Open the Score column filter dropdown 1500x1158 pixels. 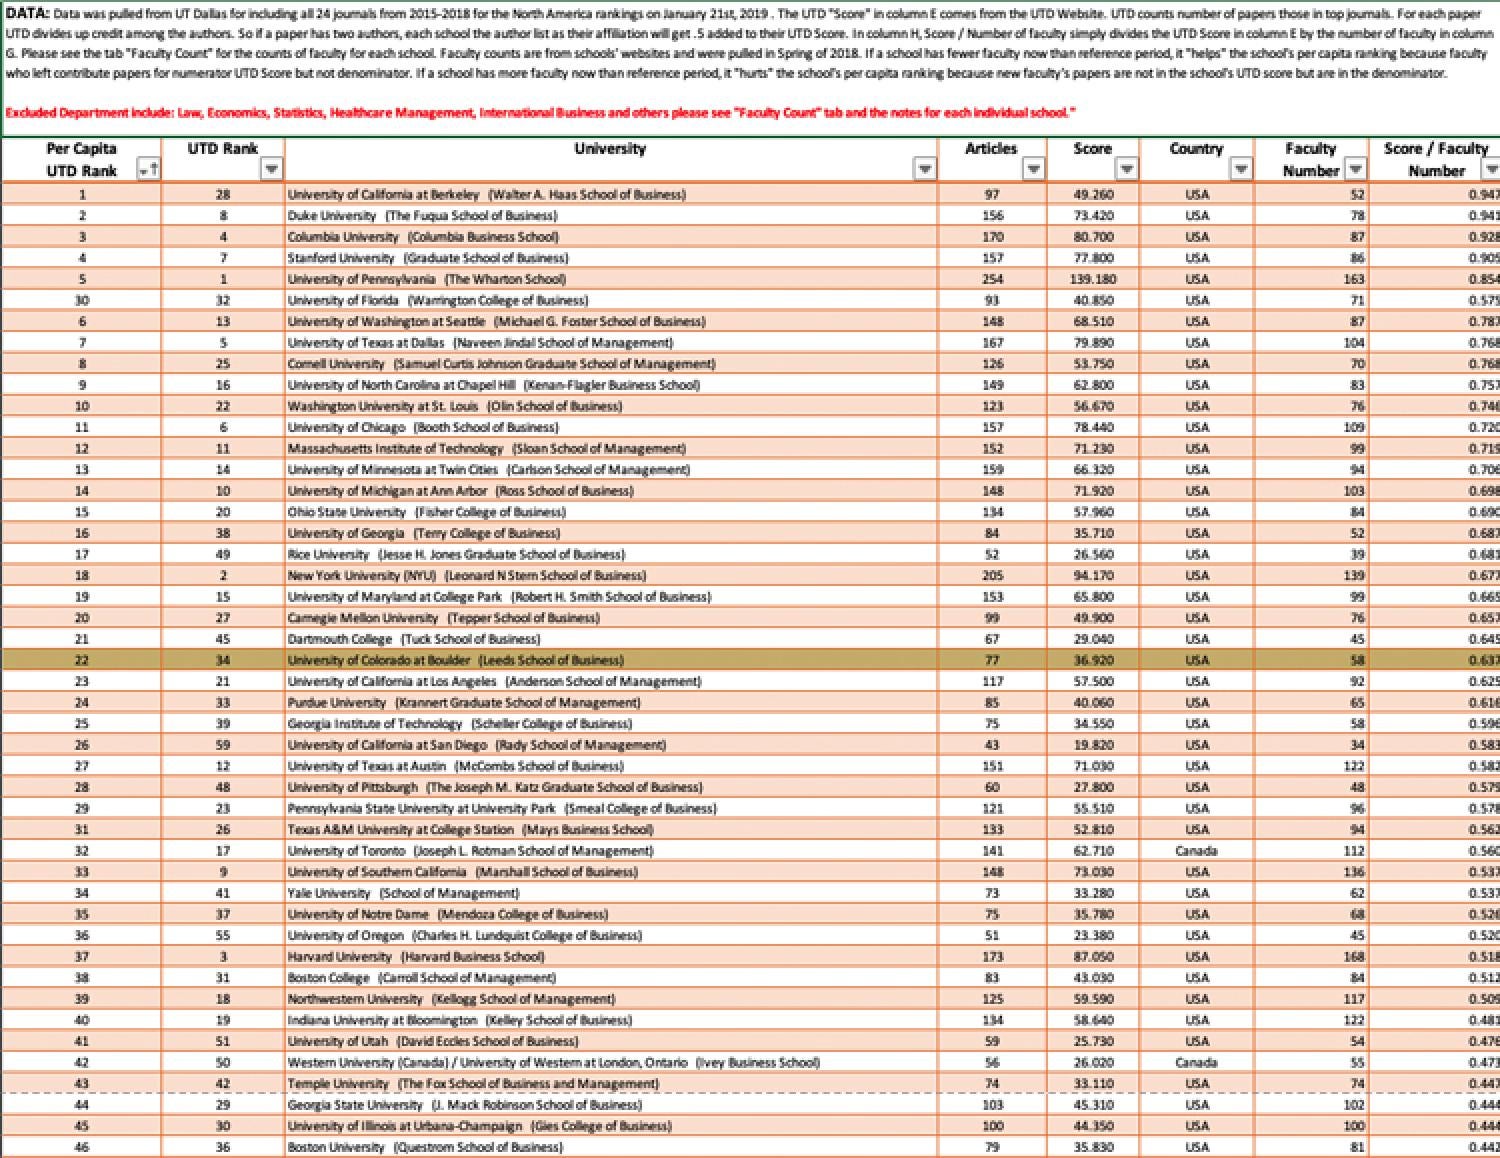coord(1127,170)
